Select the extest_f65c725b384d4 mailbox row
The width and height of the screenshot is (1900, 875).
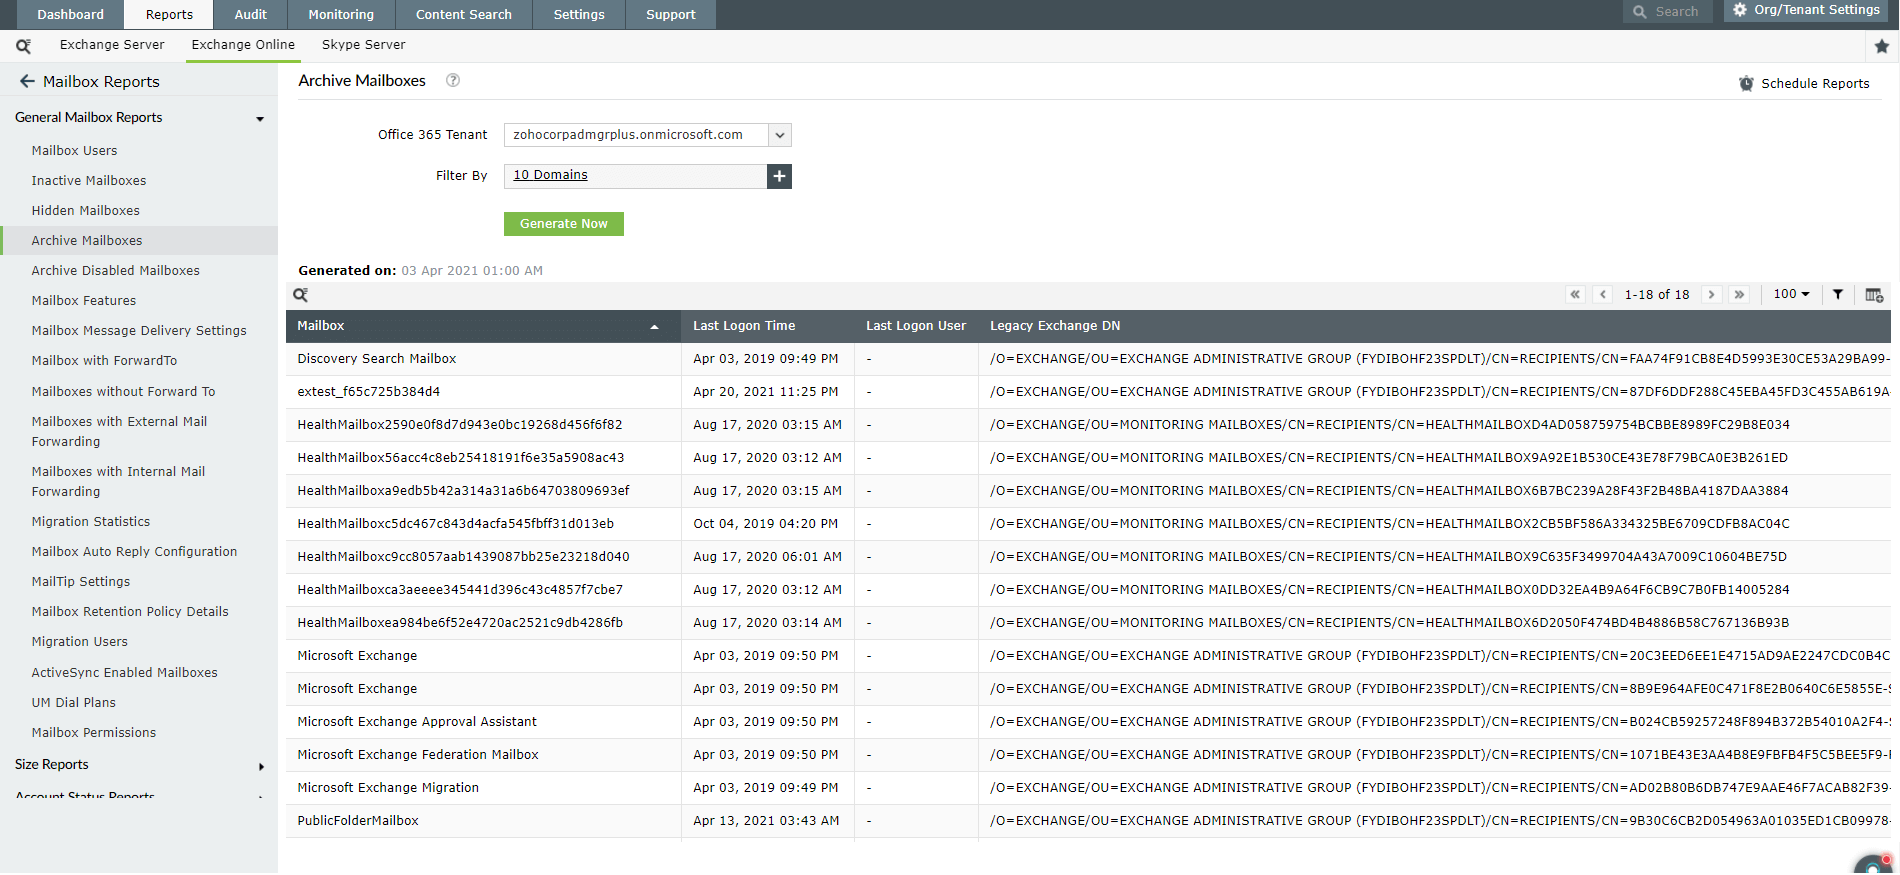click(1088, 392)
